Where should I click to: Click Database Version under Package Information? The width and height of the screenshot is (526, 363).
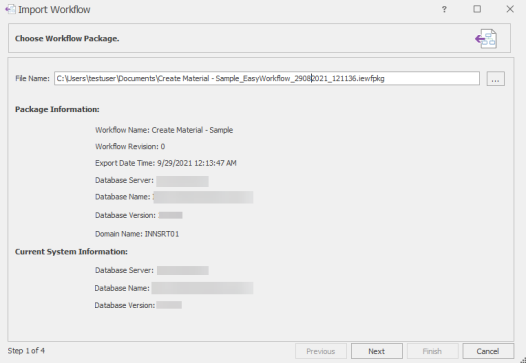point(139,215)
